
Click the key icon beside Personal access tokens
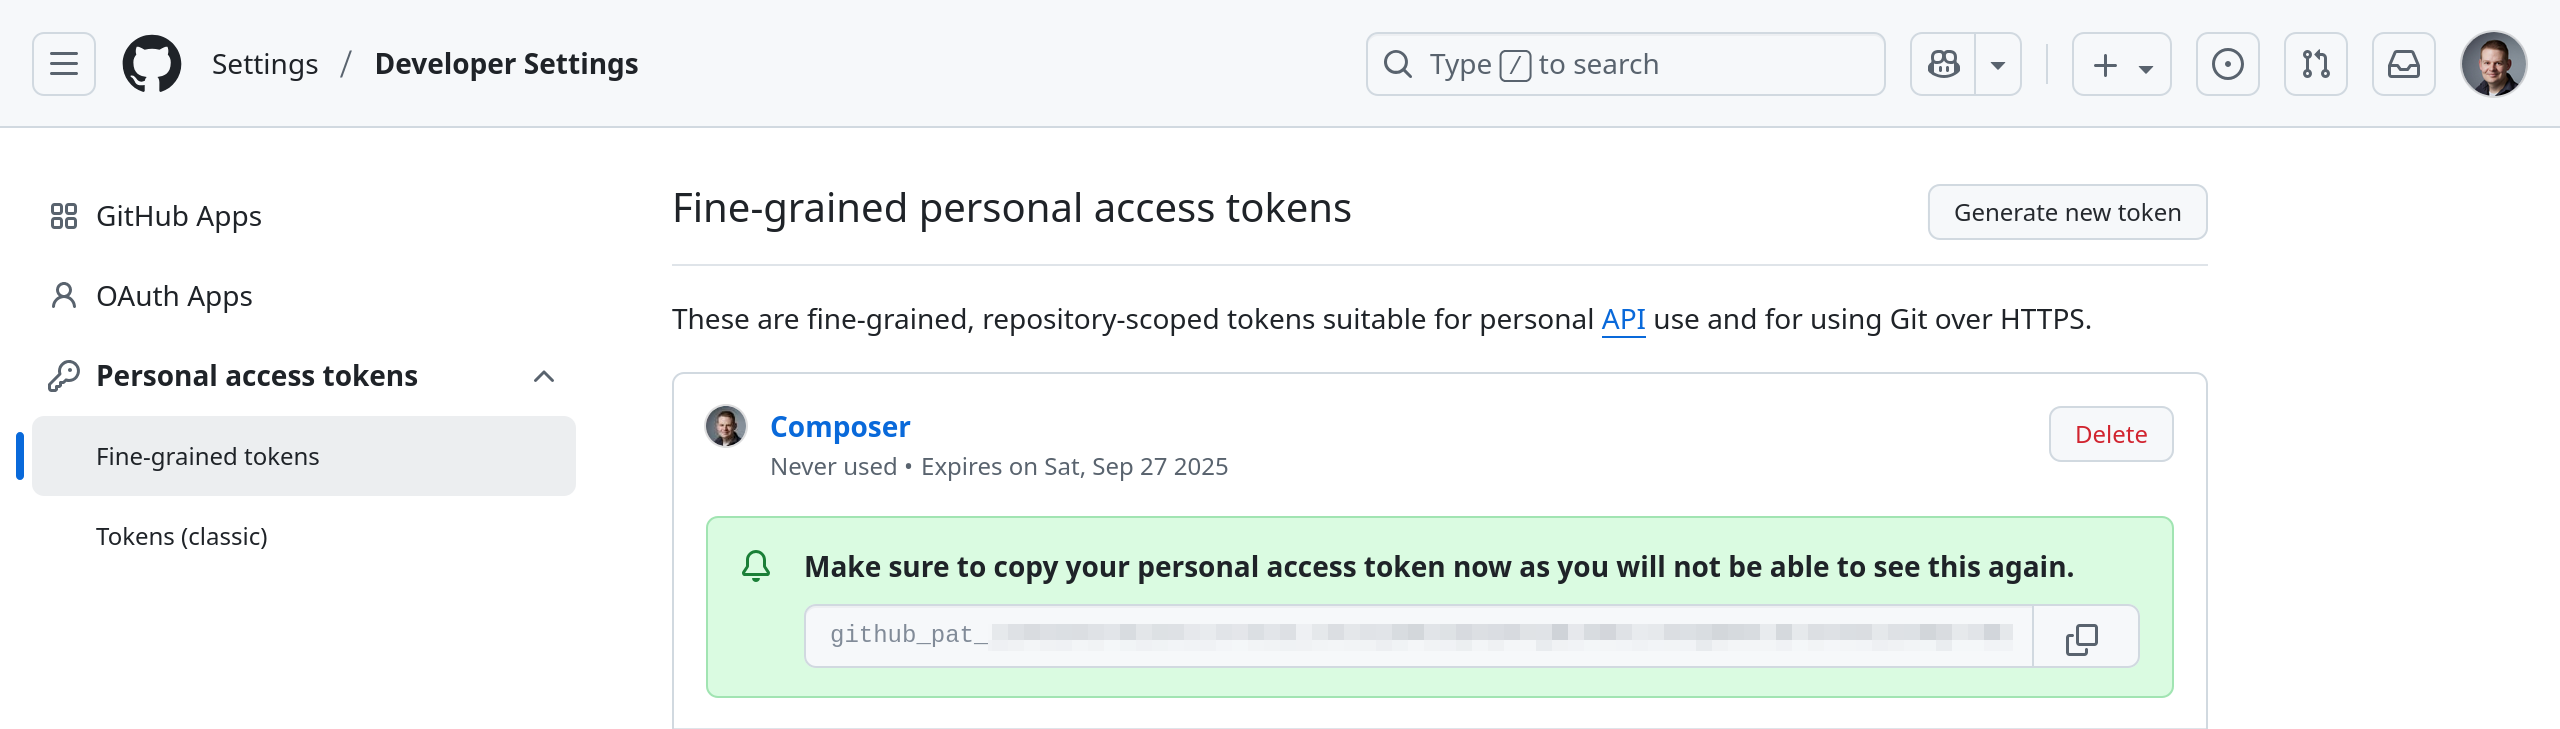(x=65, y=375)
